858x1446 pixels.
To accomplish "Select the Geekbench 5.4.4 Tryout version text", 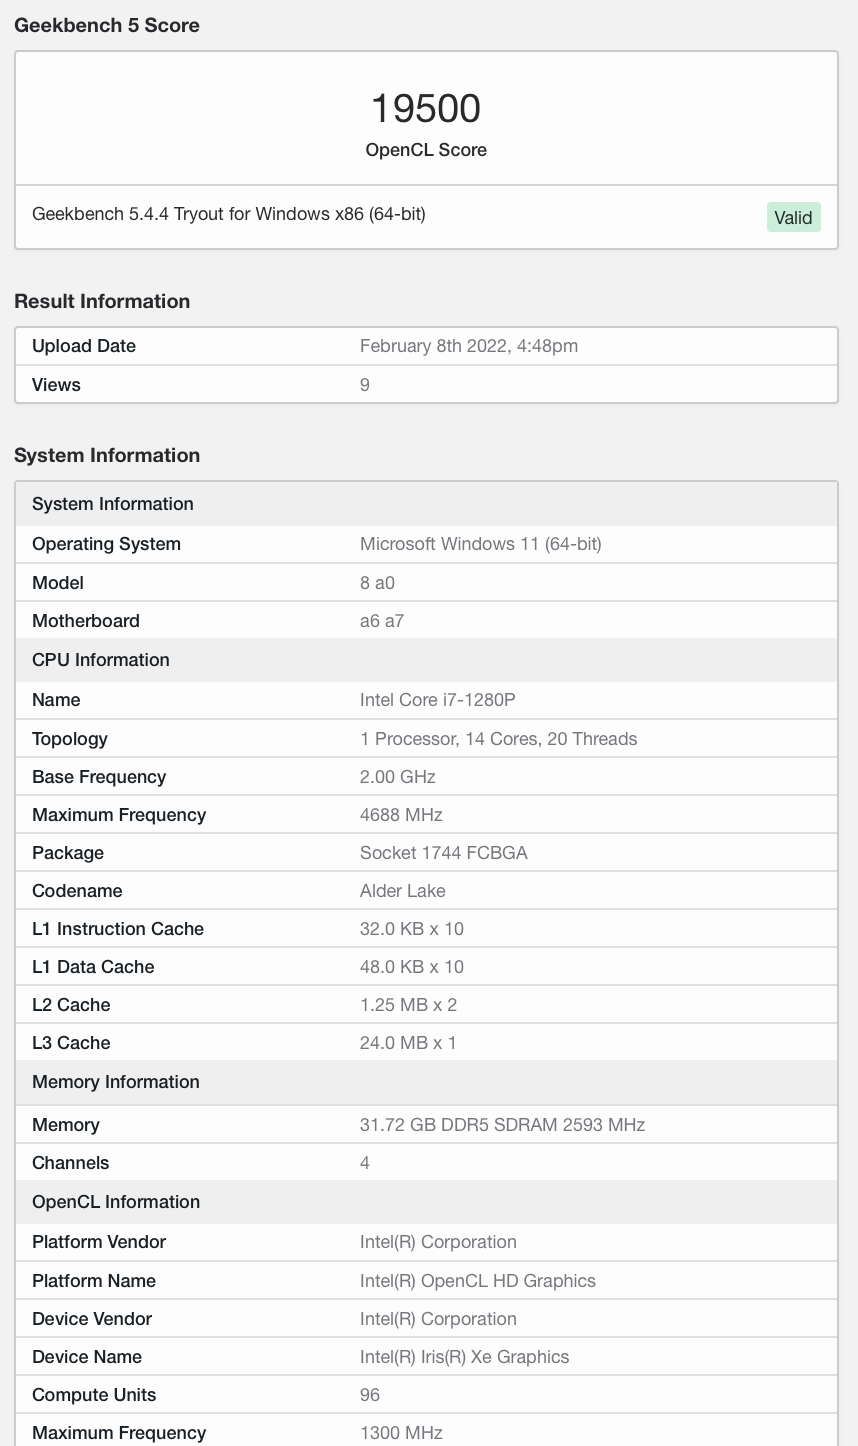I will click(229, 213).
